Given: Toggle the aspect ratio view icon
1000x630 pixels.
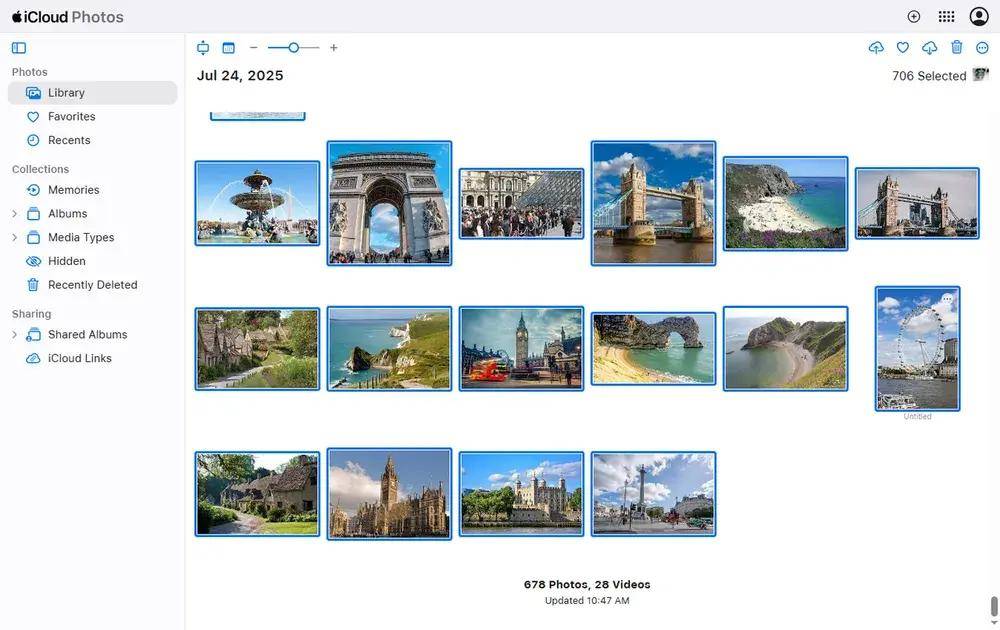Looking at the screenshot, I should point(203,48).
